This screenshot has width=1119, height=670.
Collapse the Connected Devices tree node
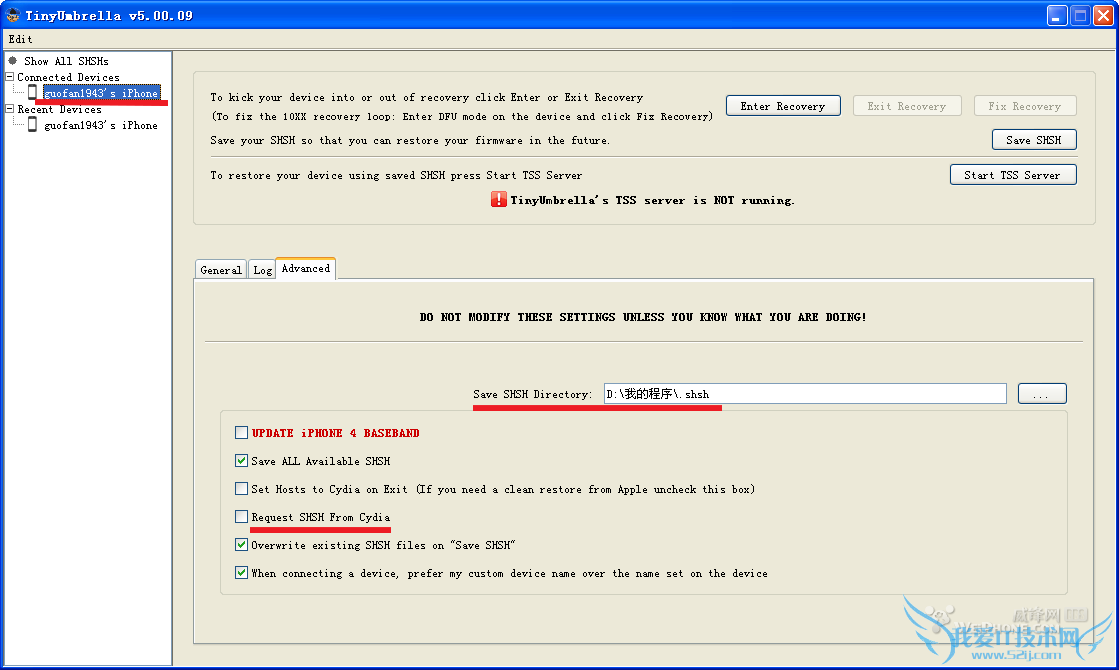click(9, 76)
